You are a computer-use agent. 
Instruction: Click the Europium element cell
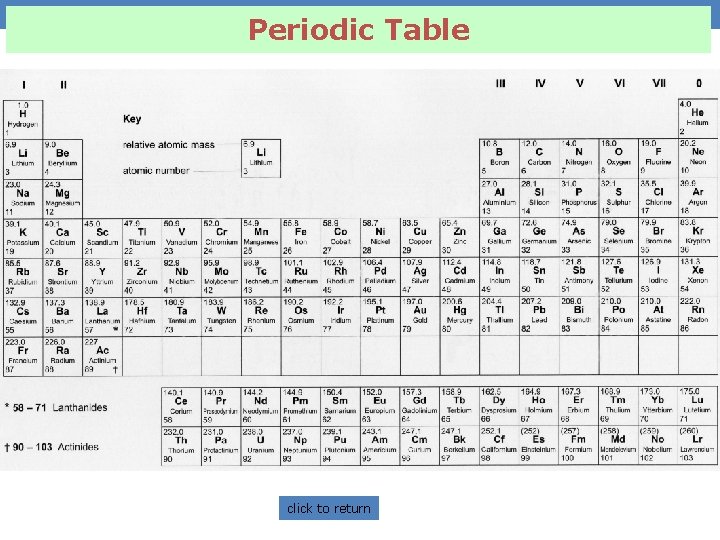(380, 407)
